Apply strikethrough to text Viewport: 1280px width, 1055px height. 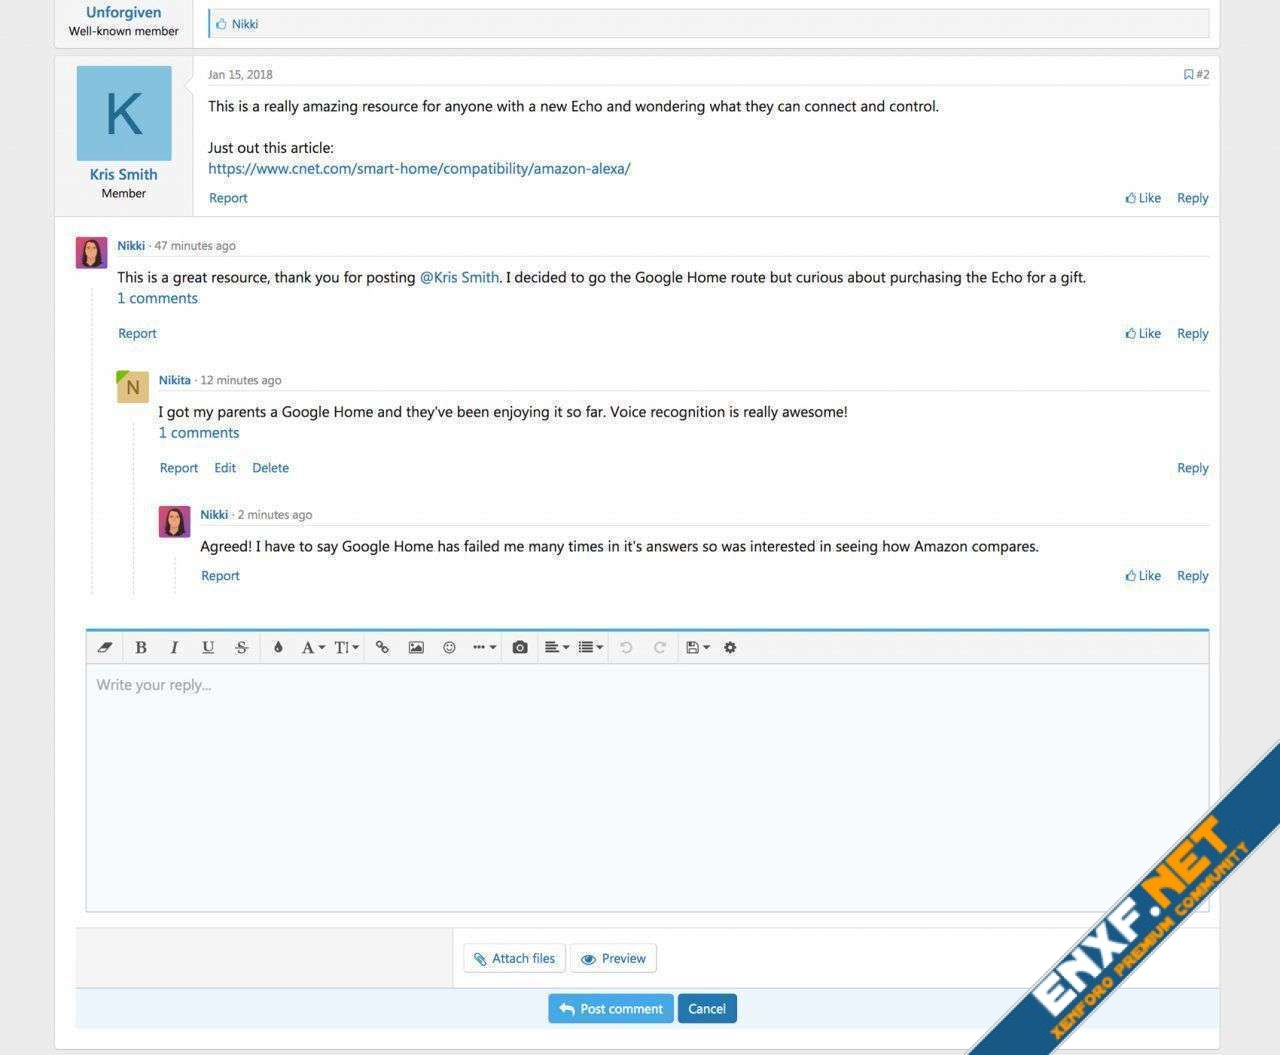(241, 647)
